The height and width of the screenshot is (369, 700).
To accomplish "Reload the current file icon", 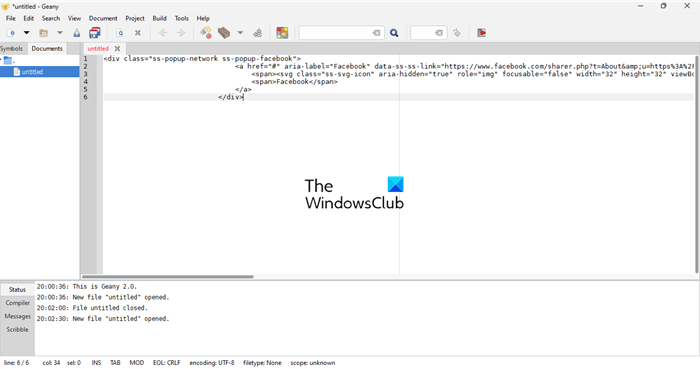I will point(120,33).
